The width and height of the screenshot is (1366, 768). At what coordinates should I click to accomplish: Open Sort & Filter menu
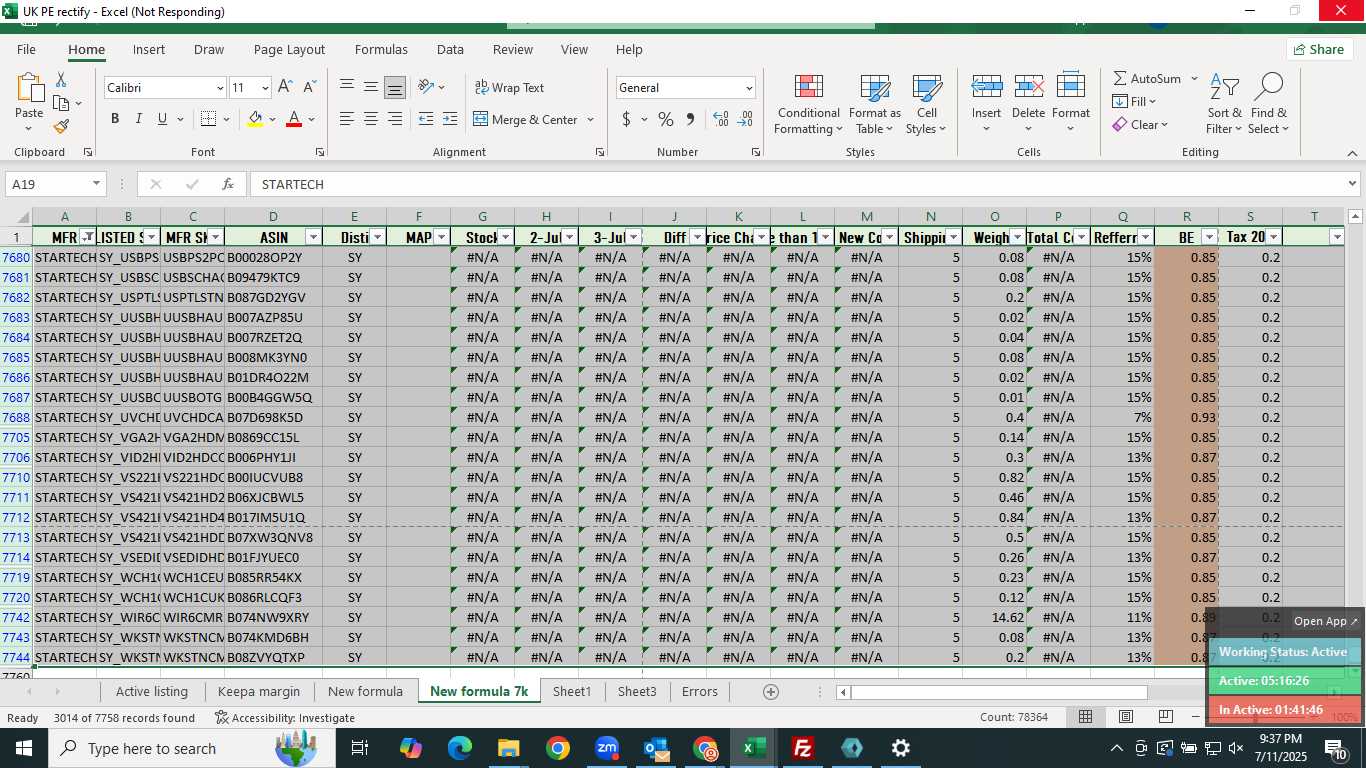point(1224,104)
